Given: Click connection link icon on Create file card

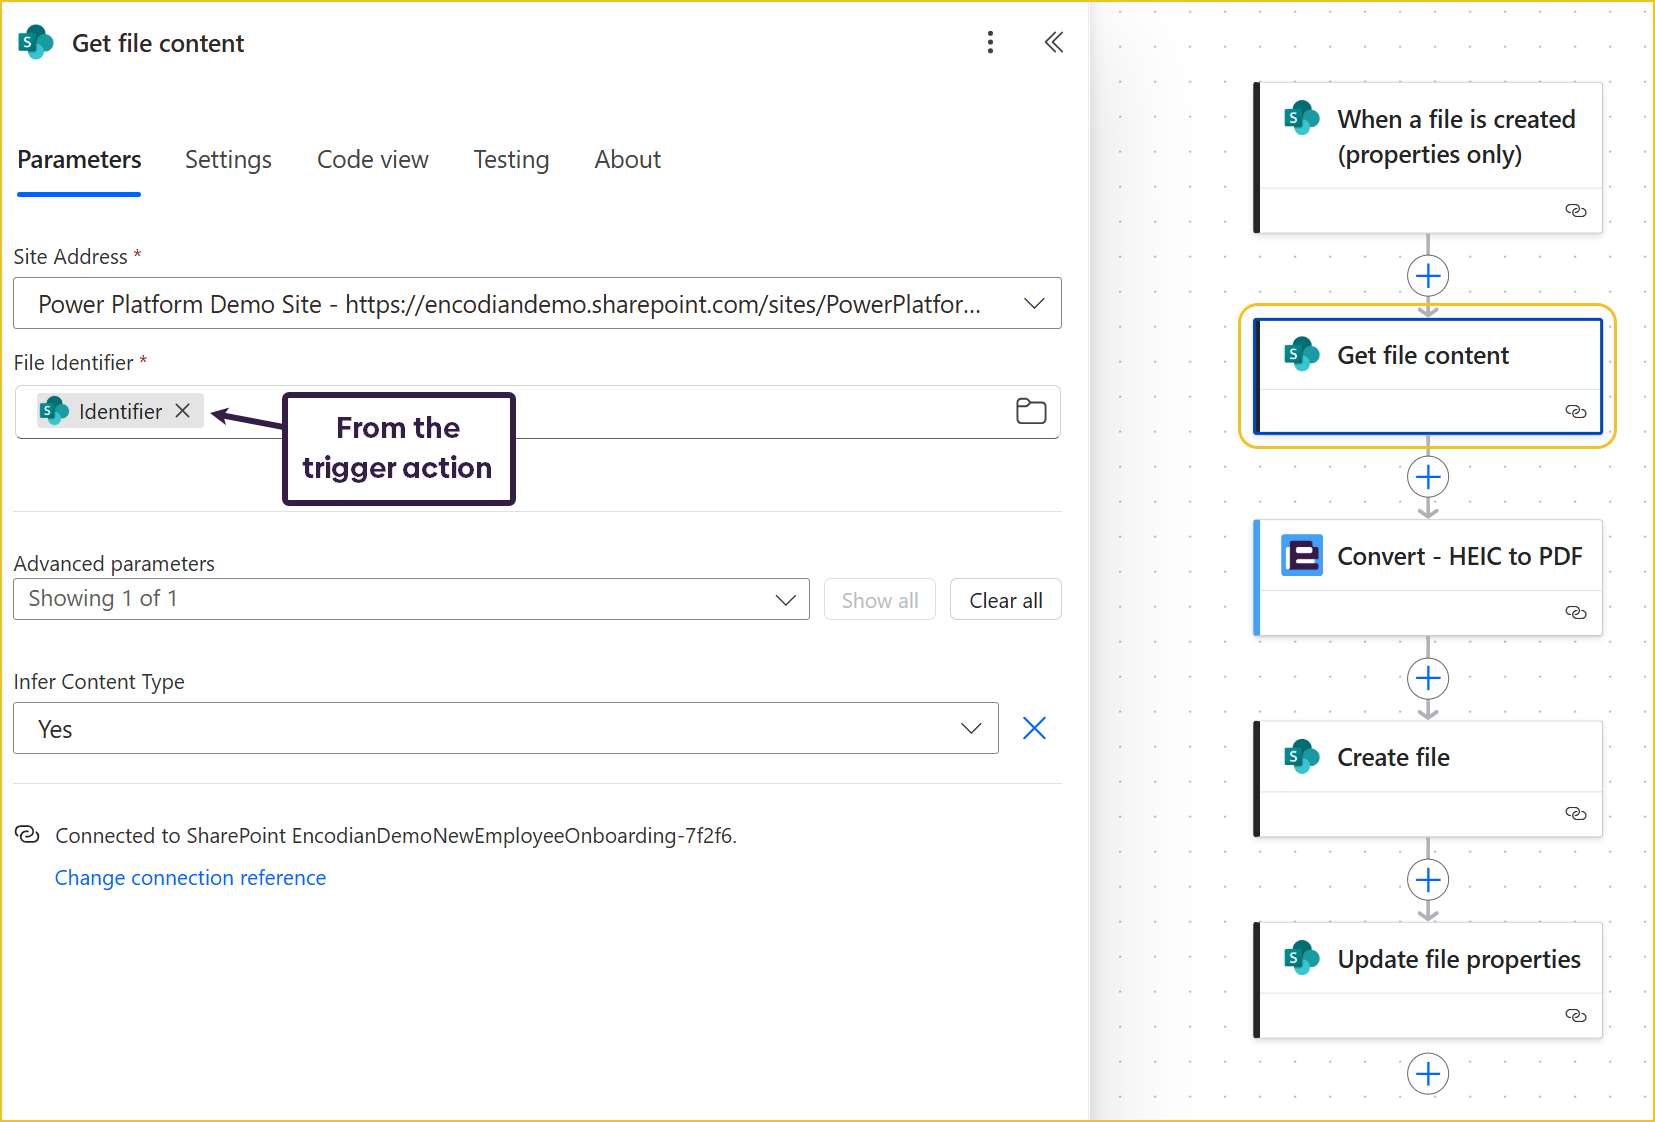Looking at the screenshot, I should pos(1575,814).
